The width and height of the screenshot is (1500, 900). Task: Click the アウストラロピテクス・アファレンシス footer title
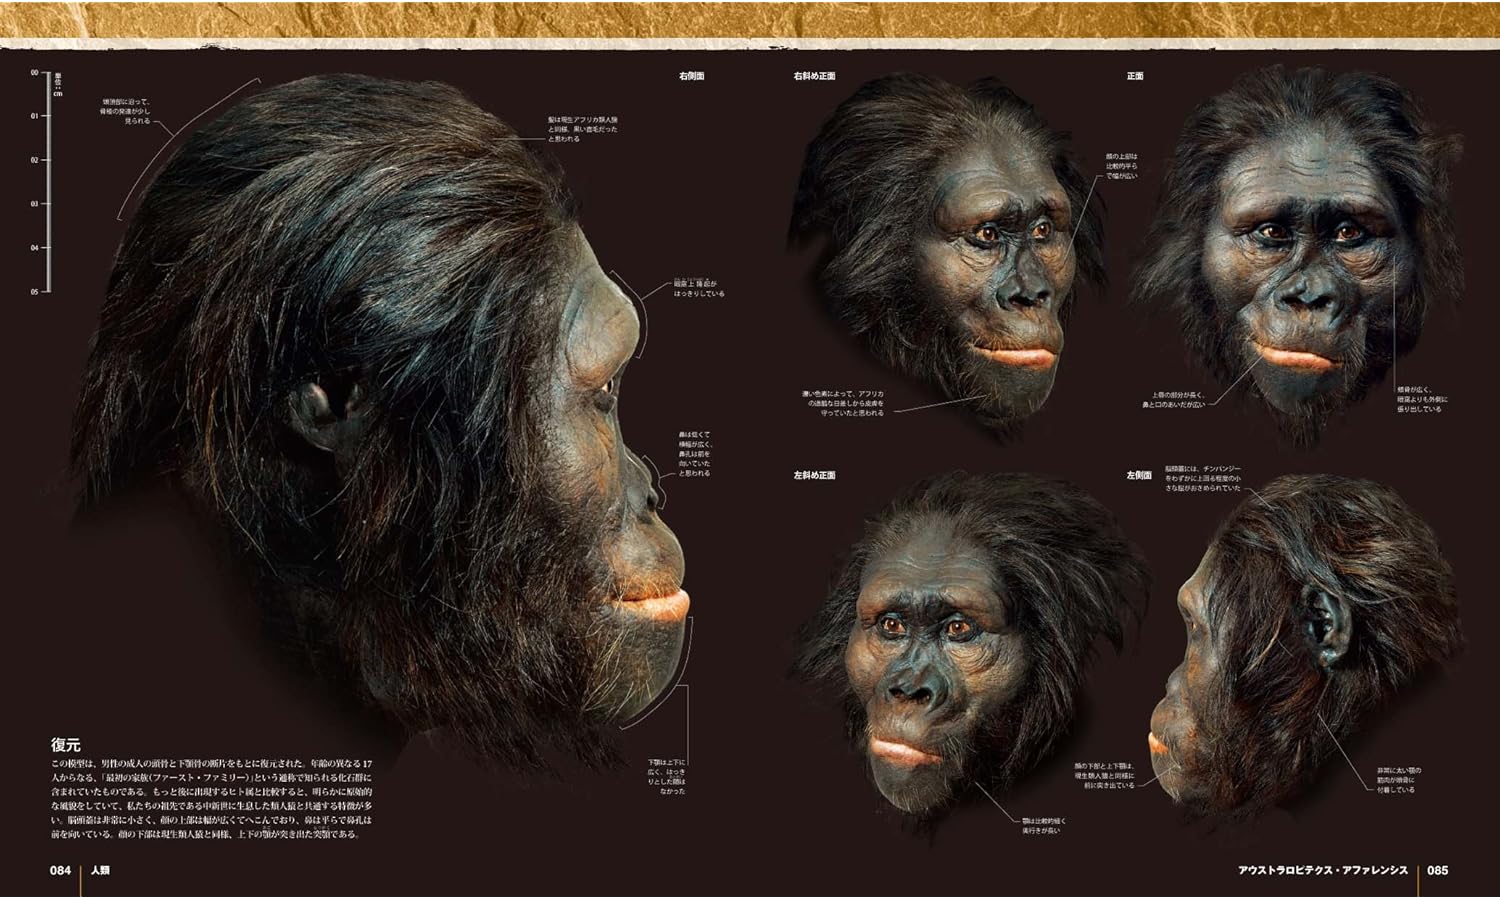[x=1322, y=870]
